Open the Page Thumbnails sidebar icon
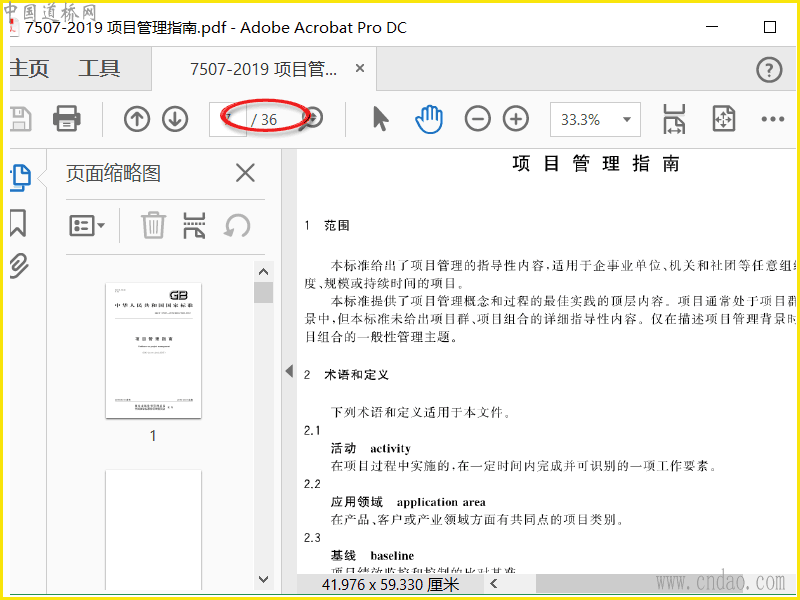 (x=21, y=178)
